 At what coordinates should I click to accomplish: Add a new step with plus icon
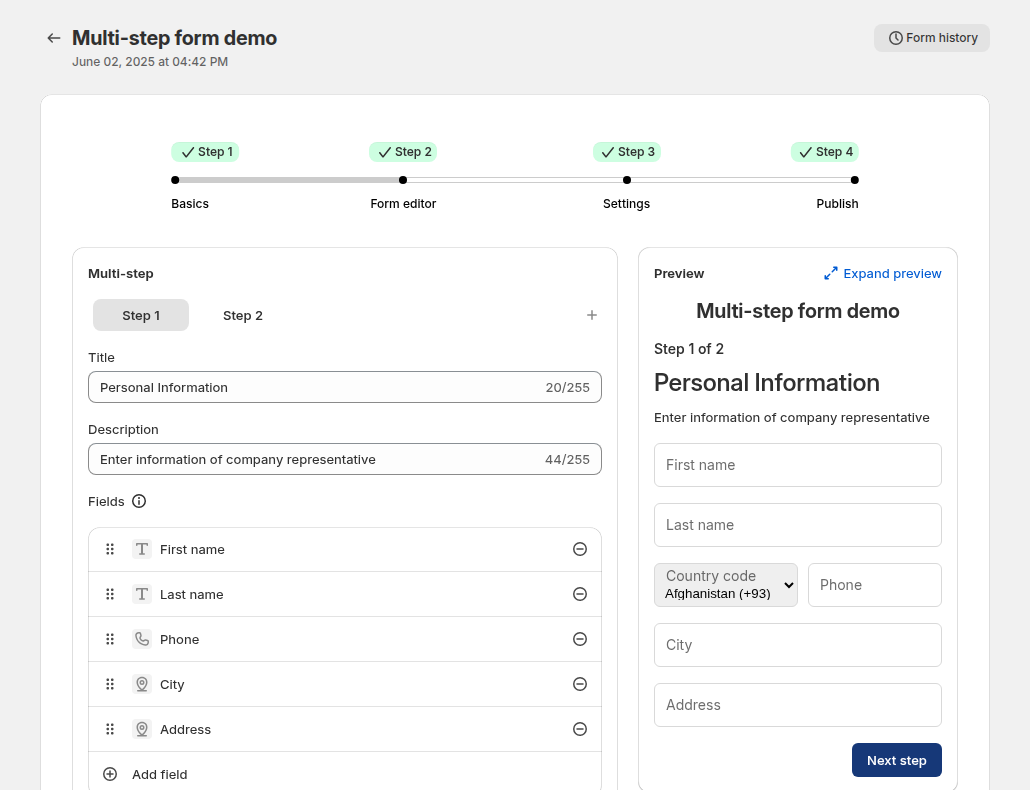[592, 315]
